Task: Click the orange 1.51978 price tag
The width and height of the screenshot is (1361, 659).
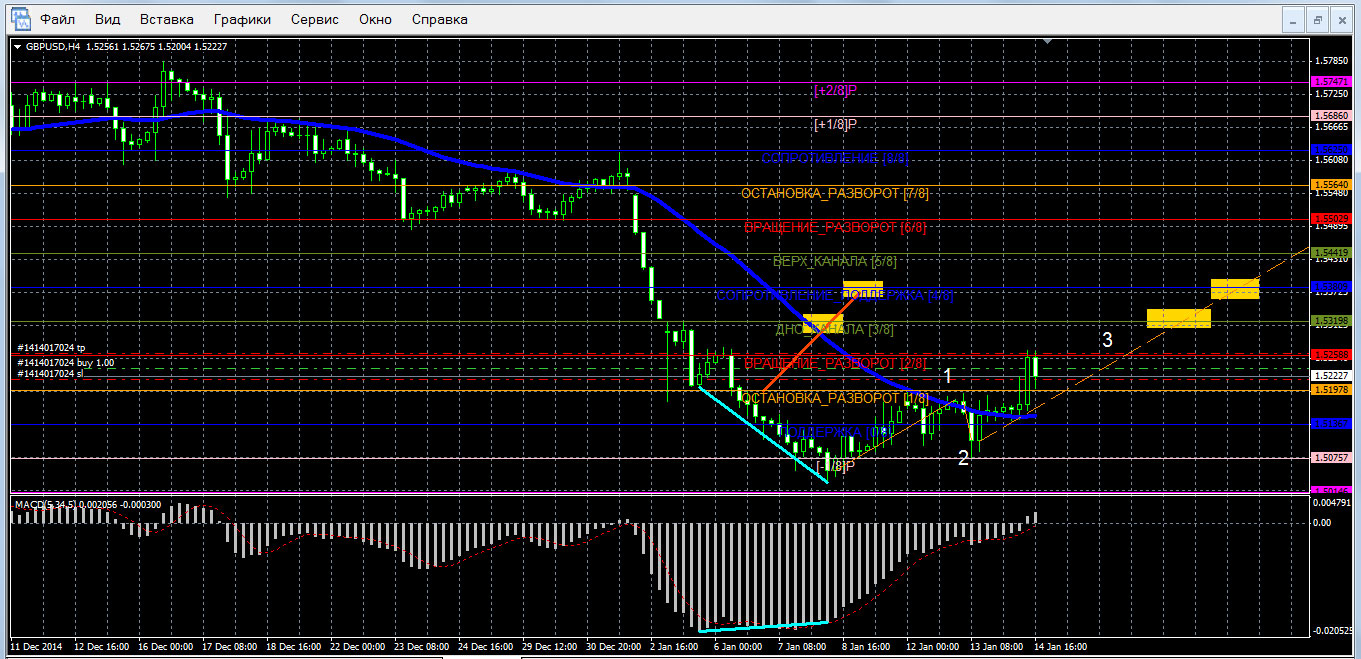Action: point(1329,389)
